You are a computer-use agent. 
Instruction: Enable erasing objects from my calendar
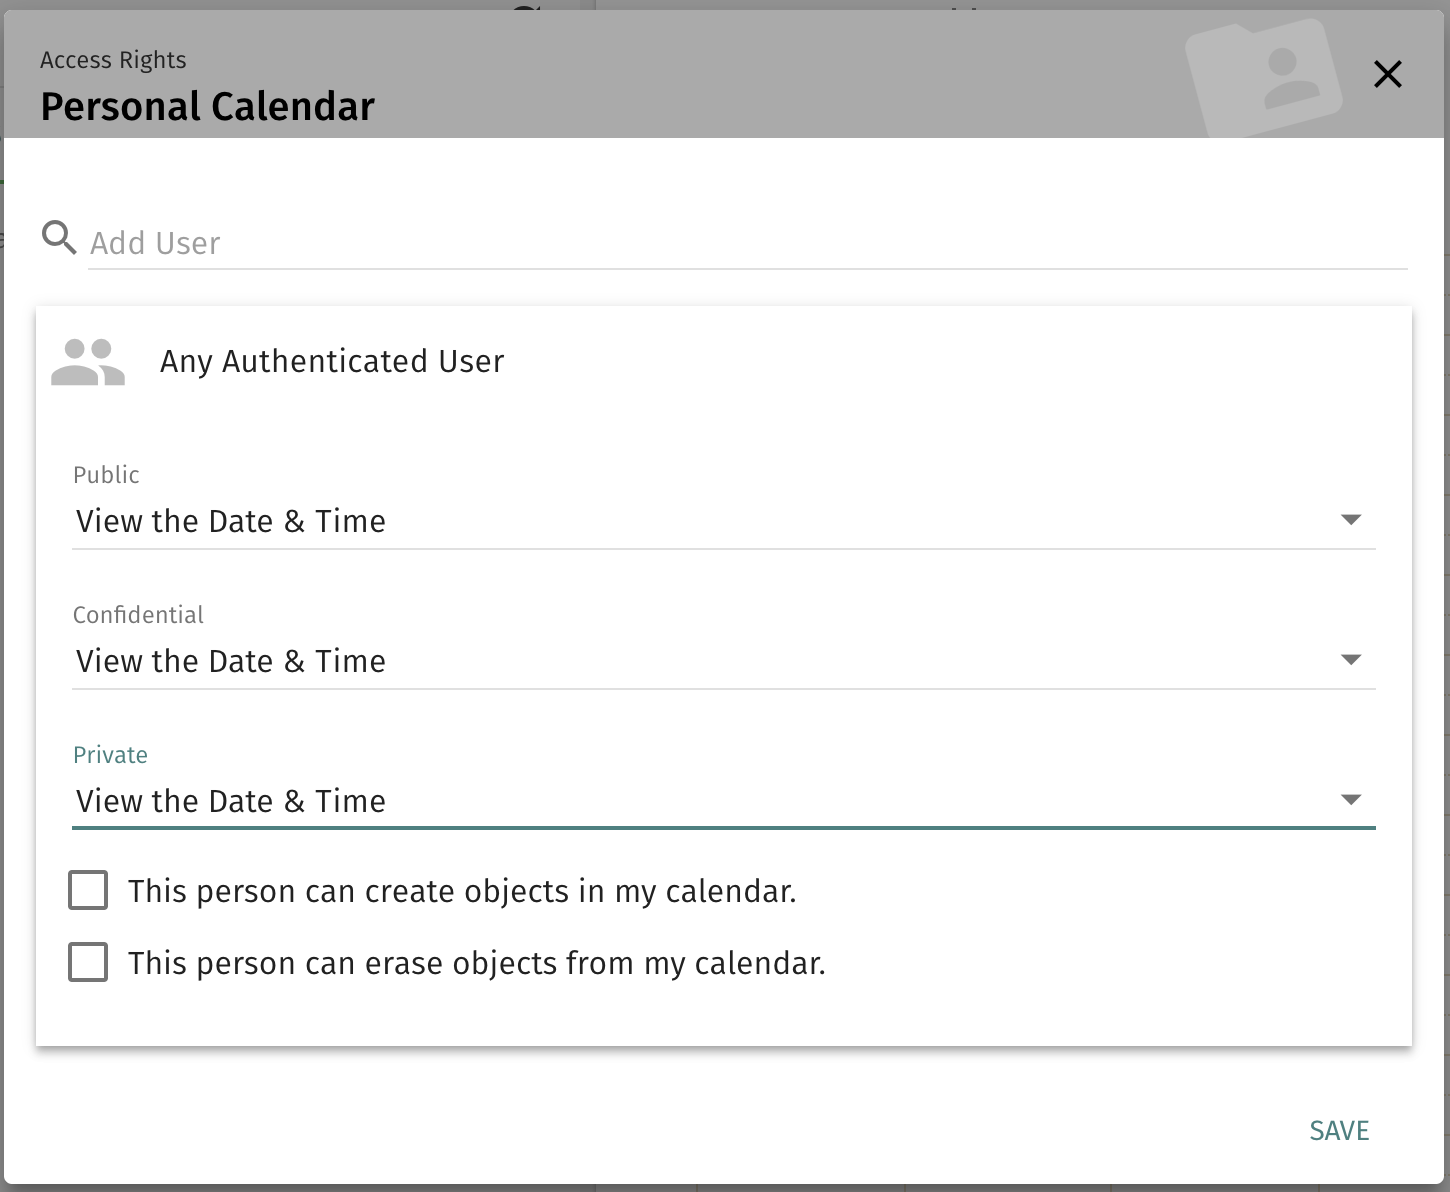click(x=88, y=962)
